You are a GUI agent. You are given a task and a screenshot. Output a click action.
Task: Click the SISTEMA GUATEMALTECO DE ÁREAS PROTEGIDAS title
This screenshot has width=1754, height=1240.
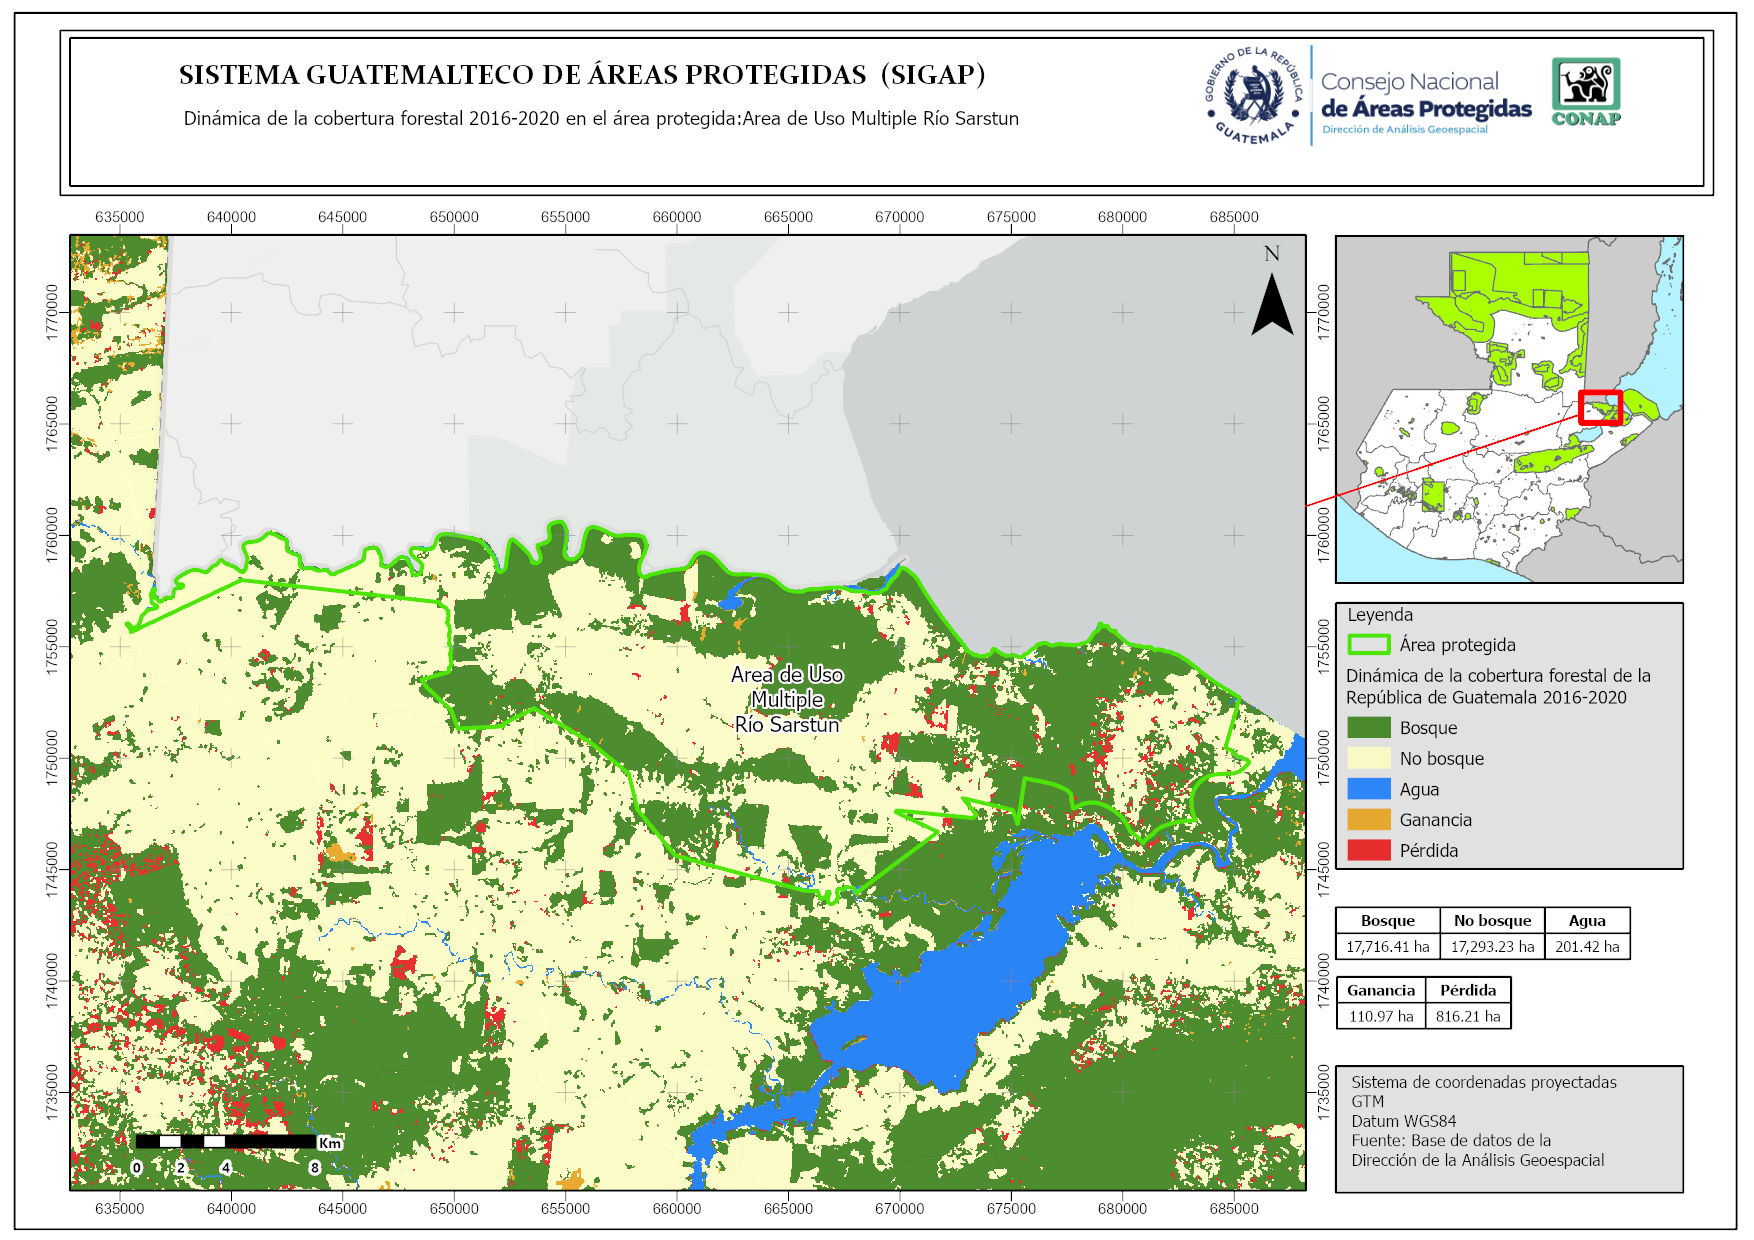coord(582,75)
